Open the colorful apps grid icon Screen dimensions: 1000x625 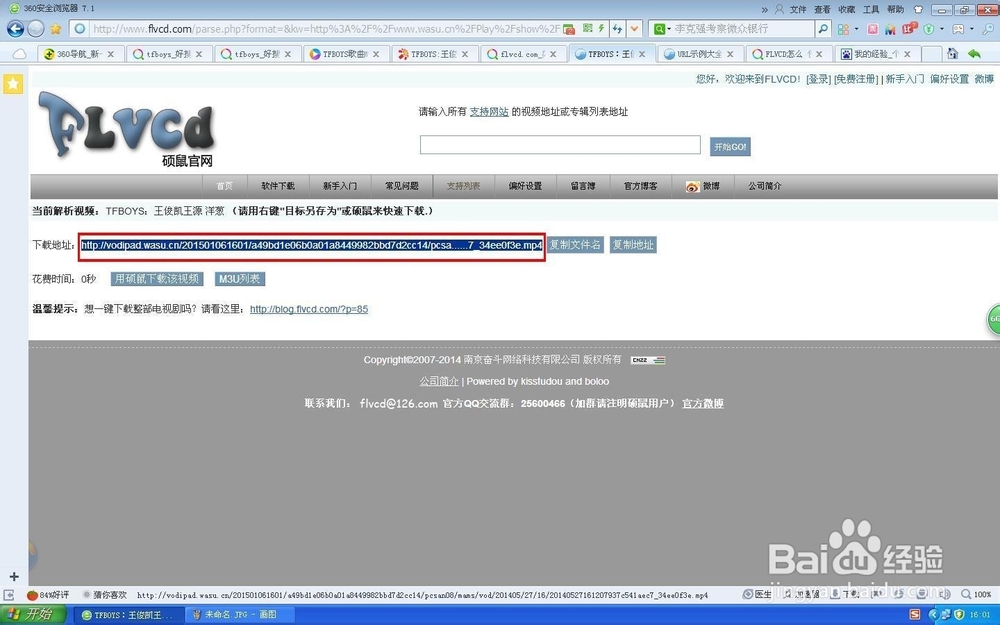(x=844, y=29)
